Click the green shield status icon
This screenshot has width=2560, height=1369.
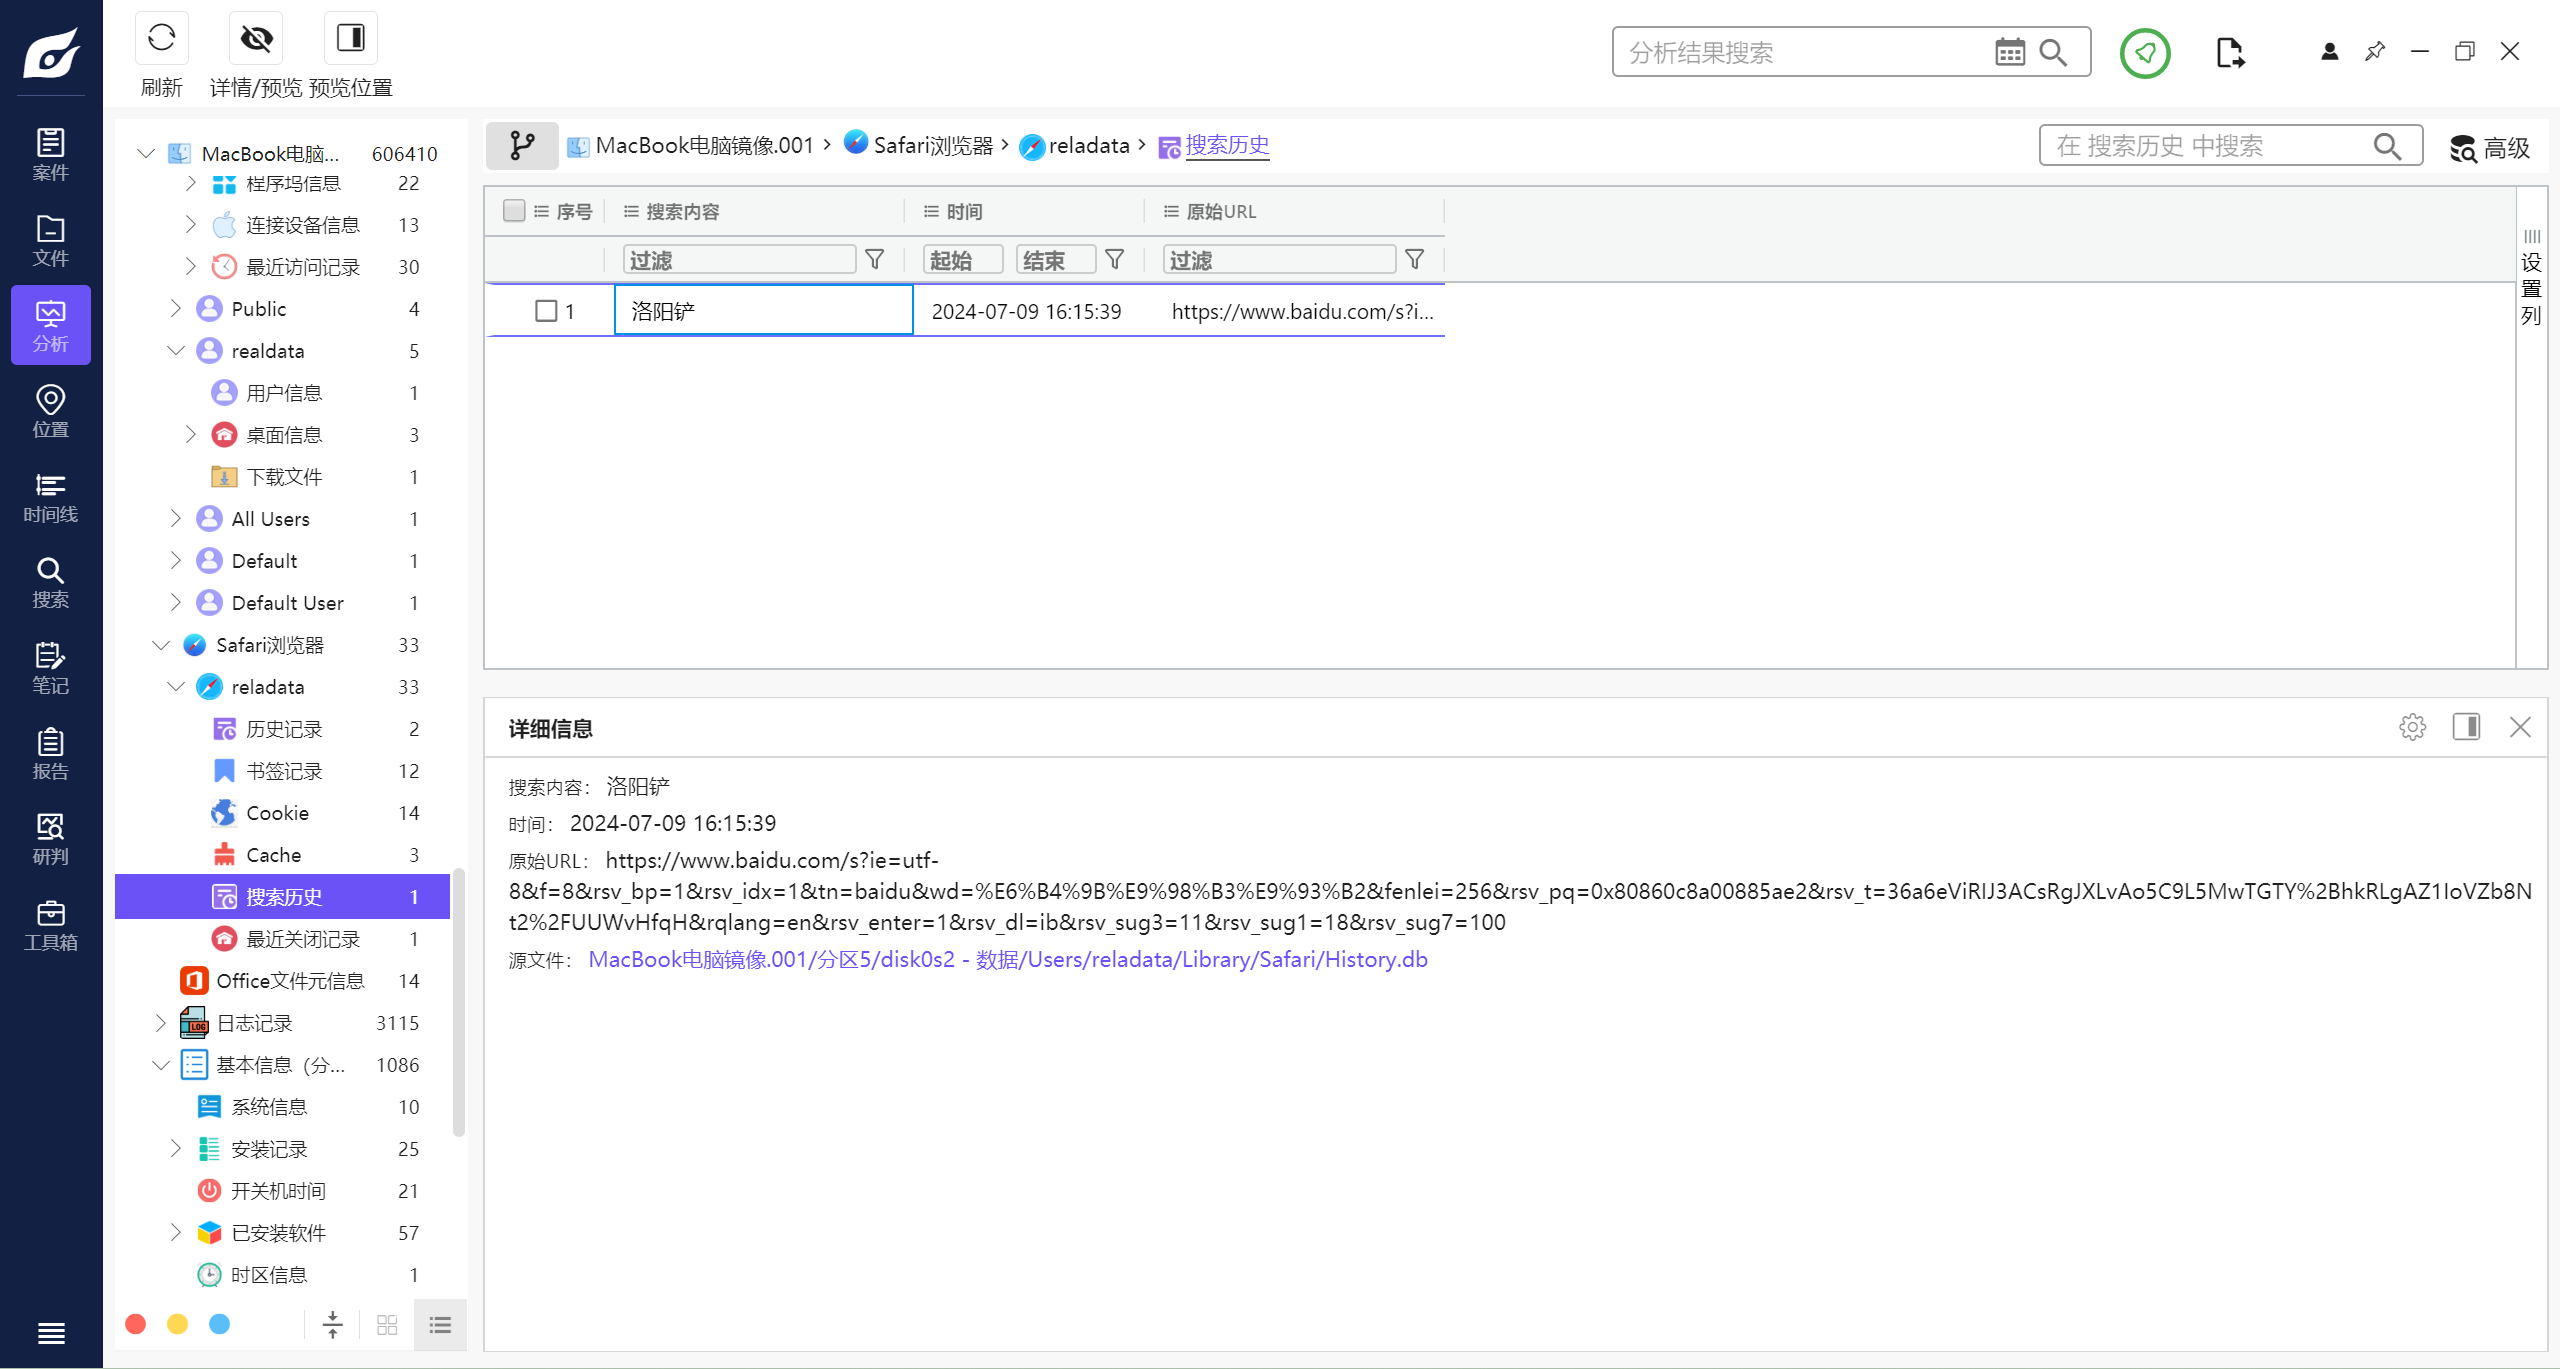click(x=2145, y=53)
